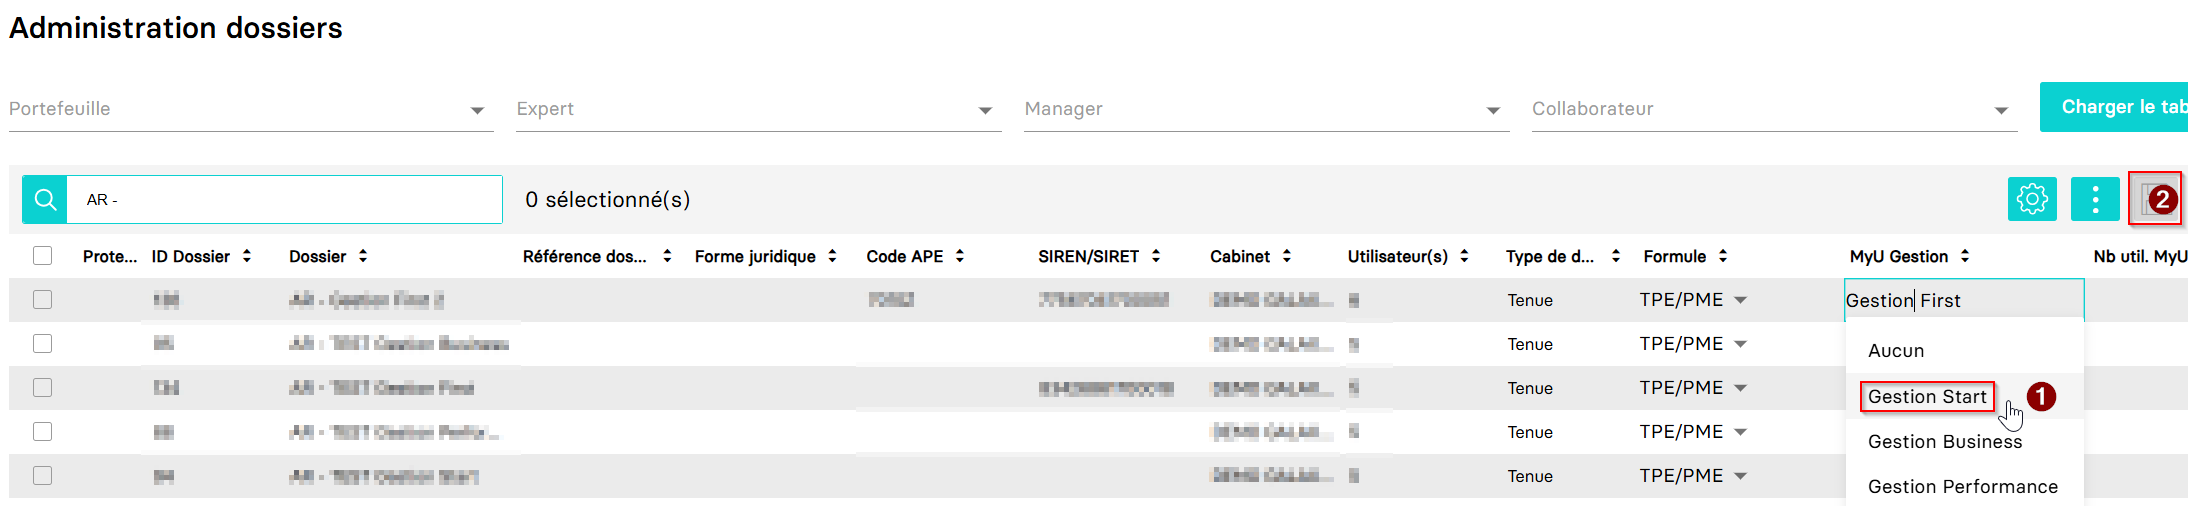Expand TPE/PME formule dropdown in first row

1741,300
